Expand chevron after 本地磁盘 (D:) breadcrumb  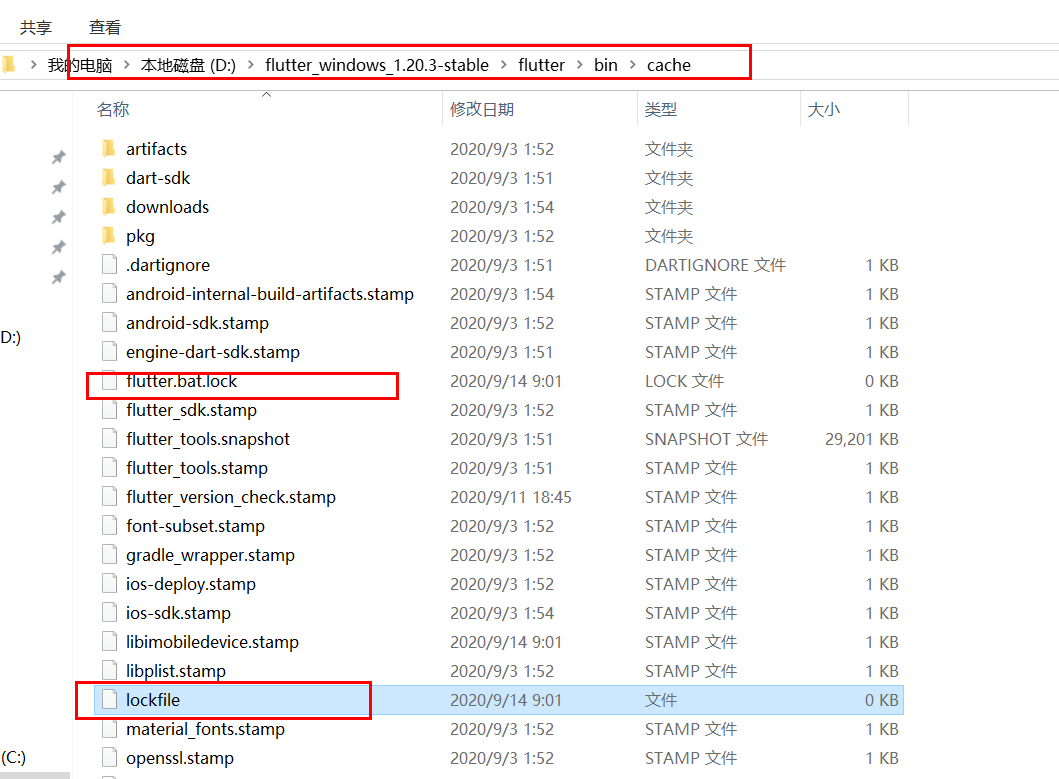[251, 65]
